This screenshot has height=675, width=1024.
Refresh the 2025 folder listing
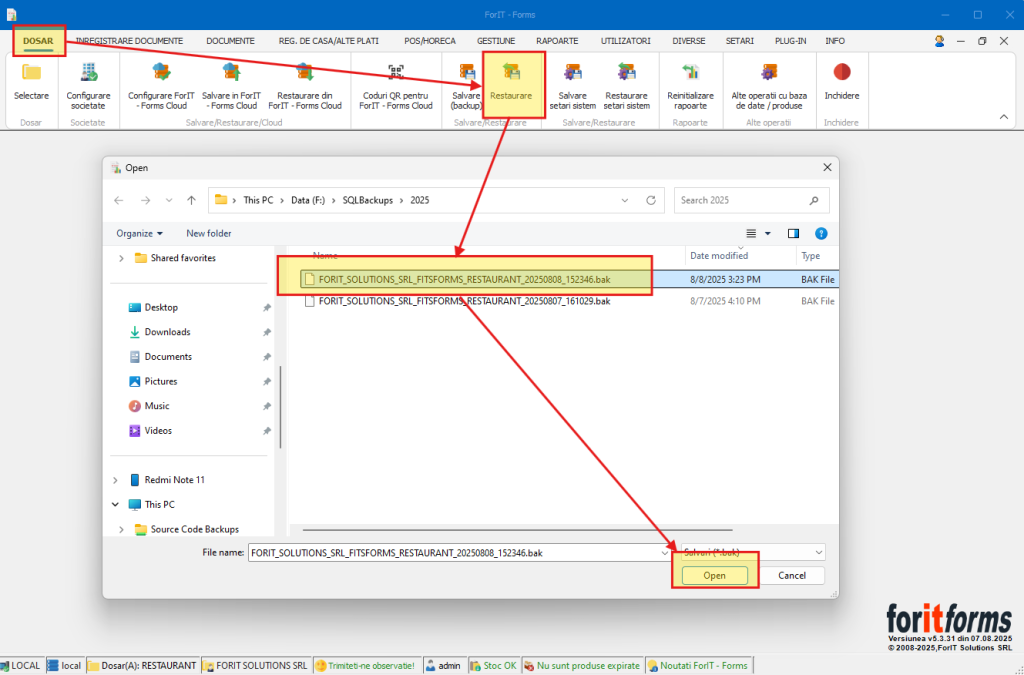650,200
